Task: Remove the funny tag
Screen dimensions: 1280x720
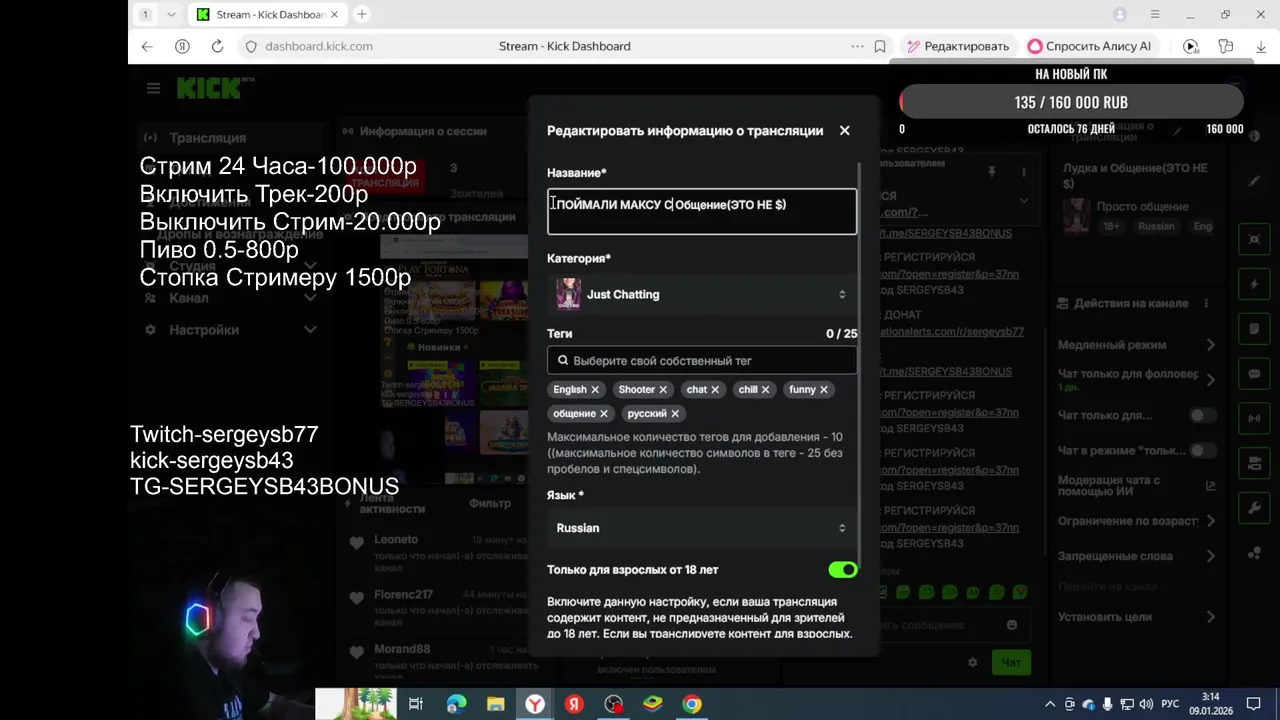Action: click(x=824, y=390)
